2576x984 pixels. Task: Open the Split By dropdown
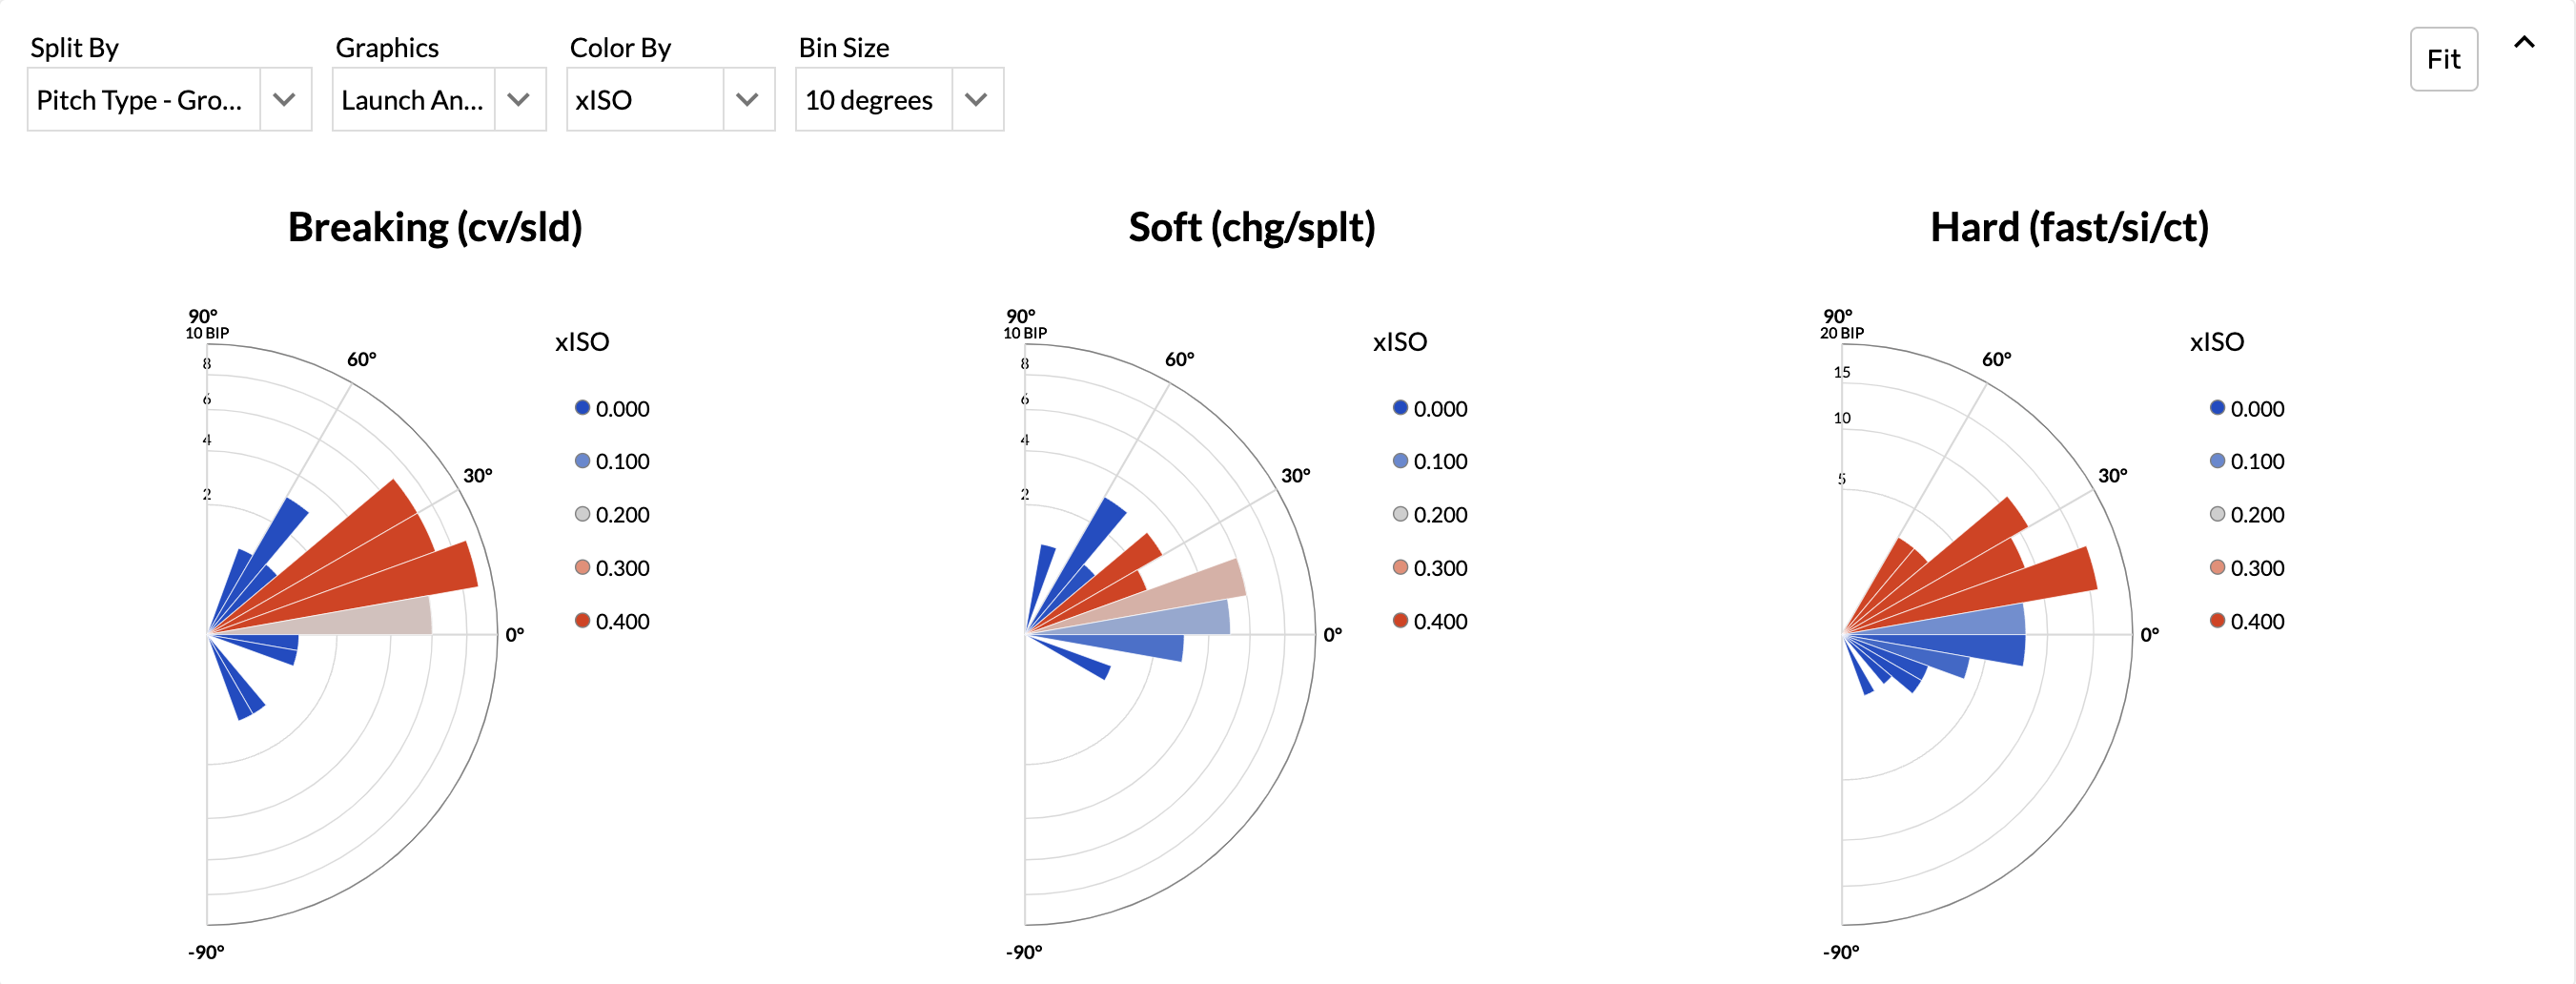pyautogui.click(x=286, y=99)
